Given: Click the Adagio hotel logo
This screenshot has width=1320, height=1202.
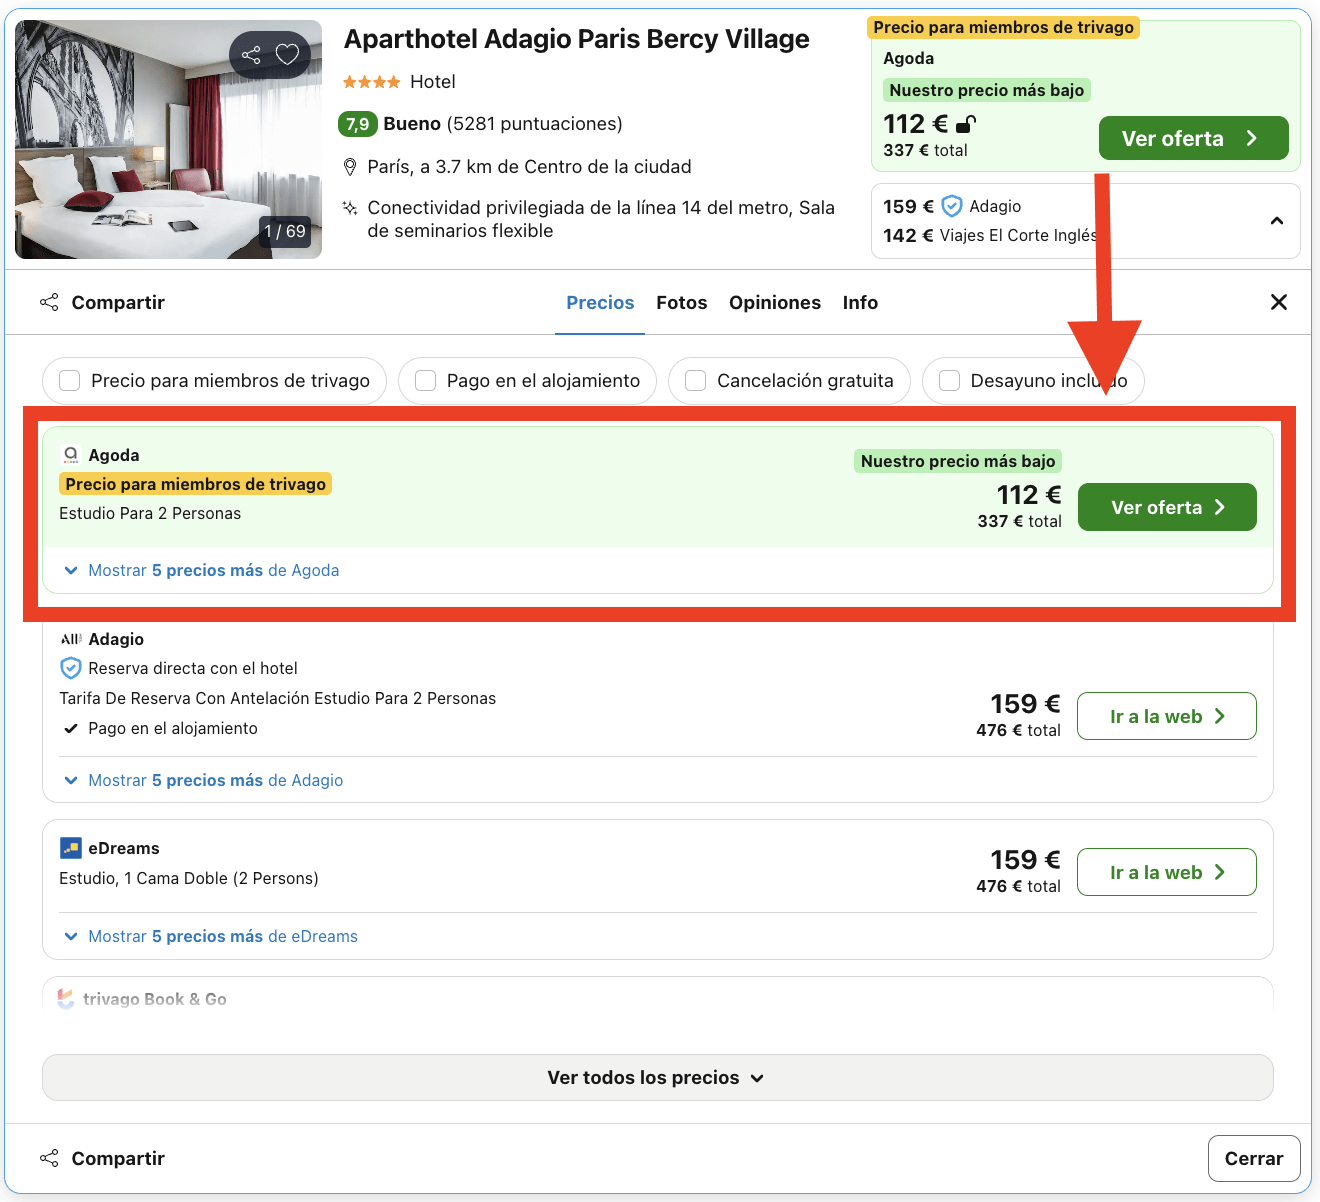Looking at the screenshot, I should tap(71, 638).
